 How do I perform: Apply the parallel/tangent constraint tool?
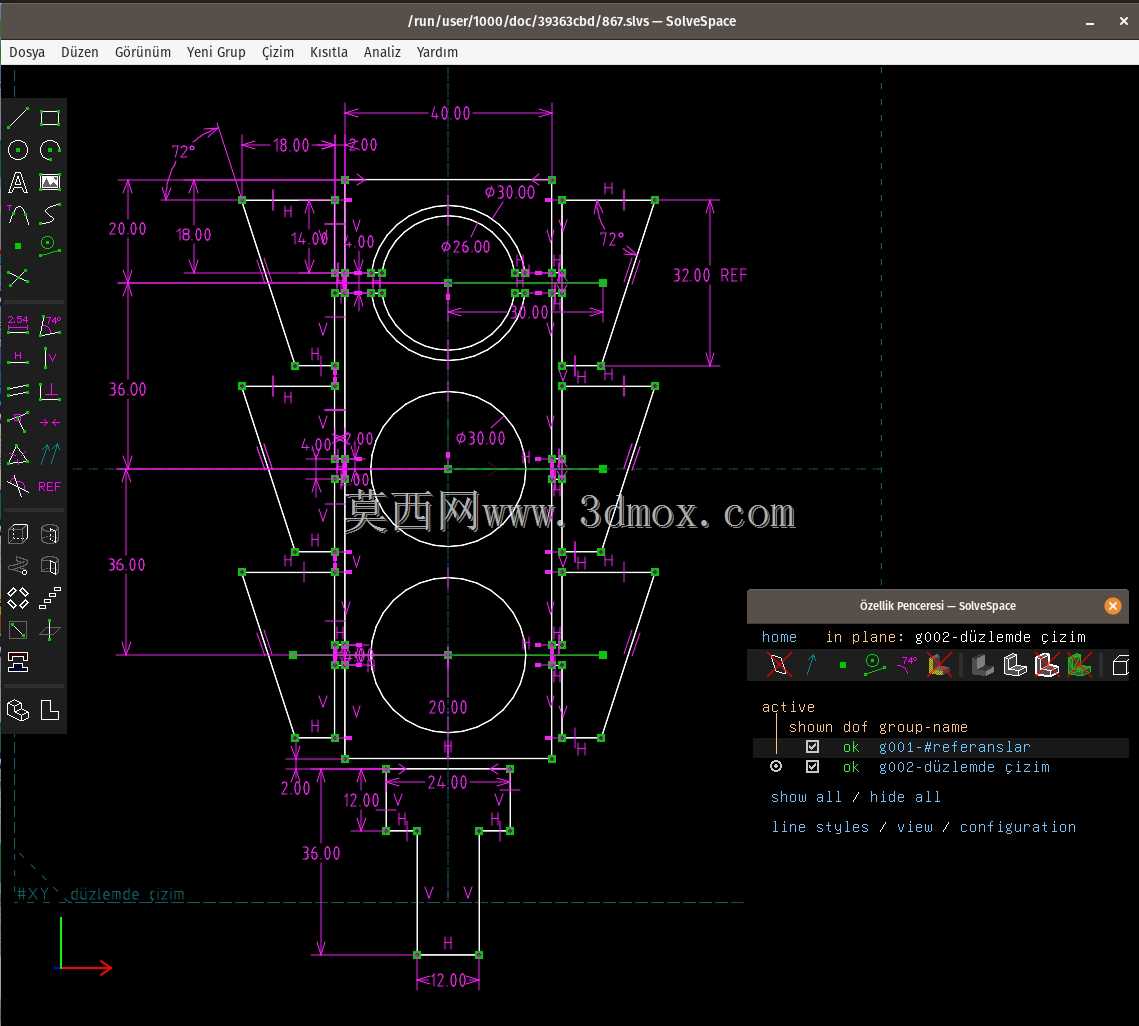18,390
